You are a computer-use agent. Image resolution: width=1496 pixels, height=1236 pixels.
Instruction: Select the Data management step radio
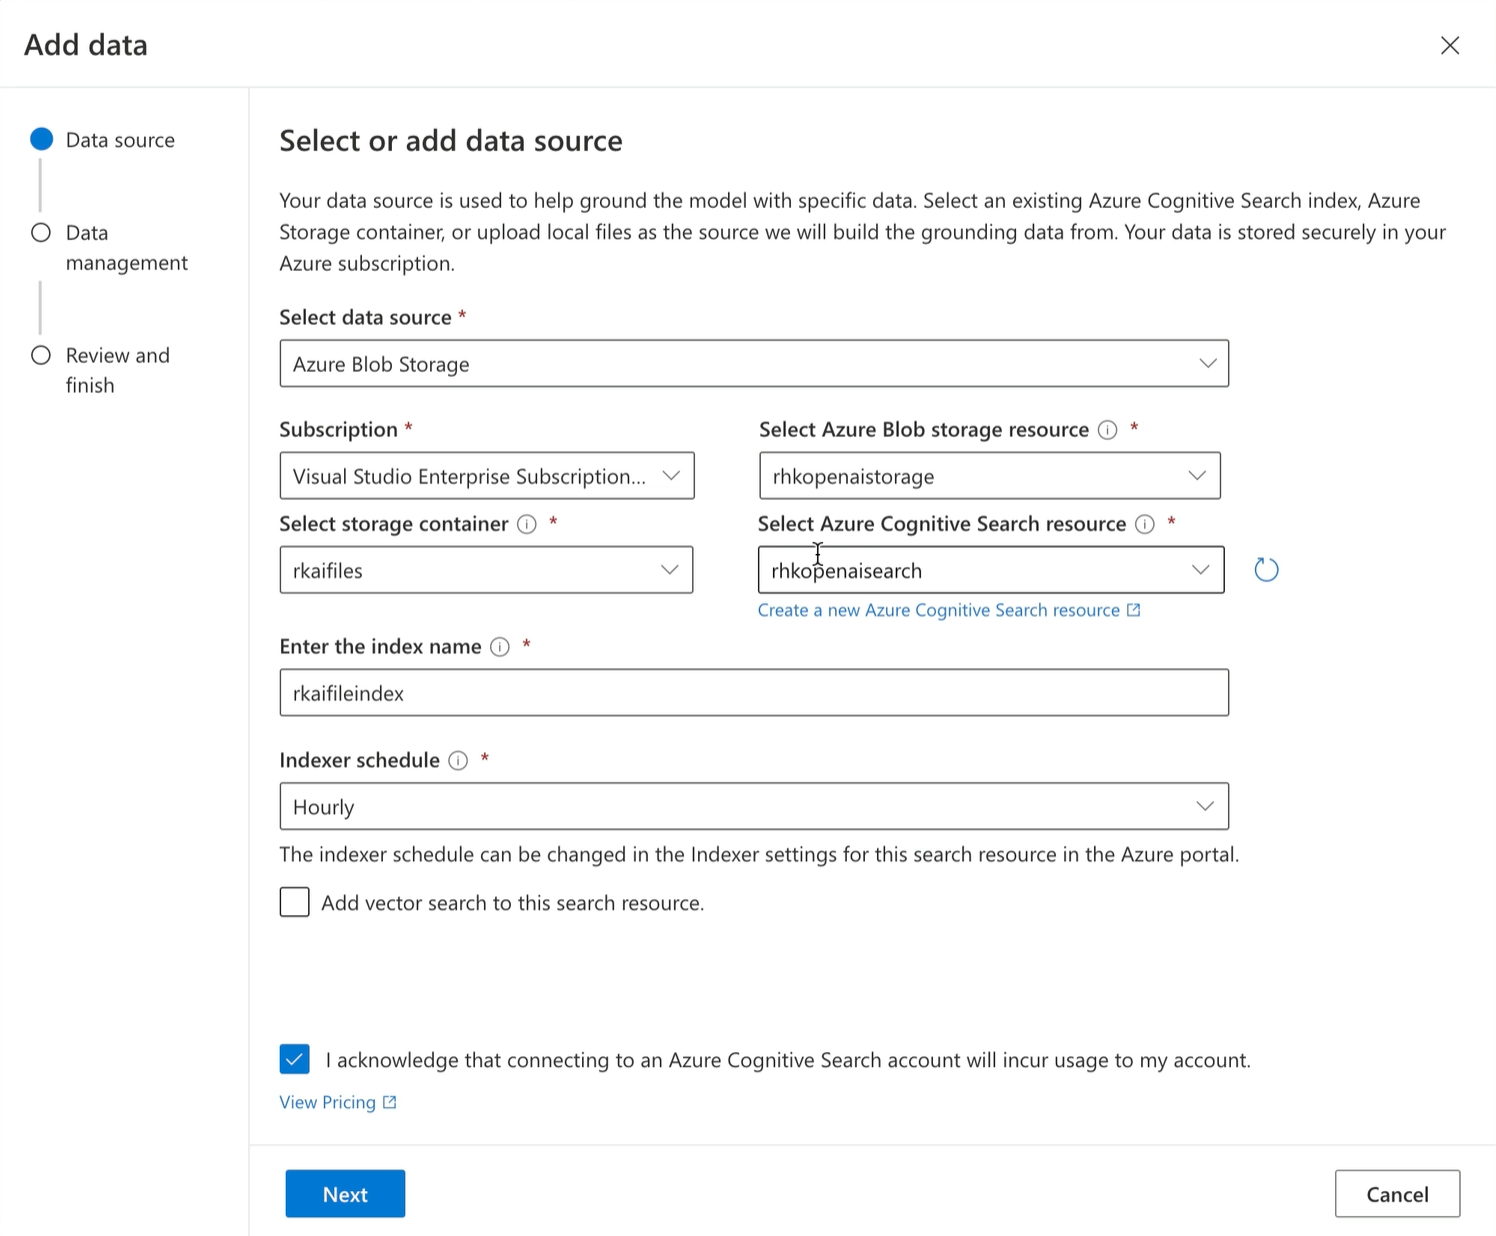pos(41,233)
